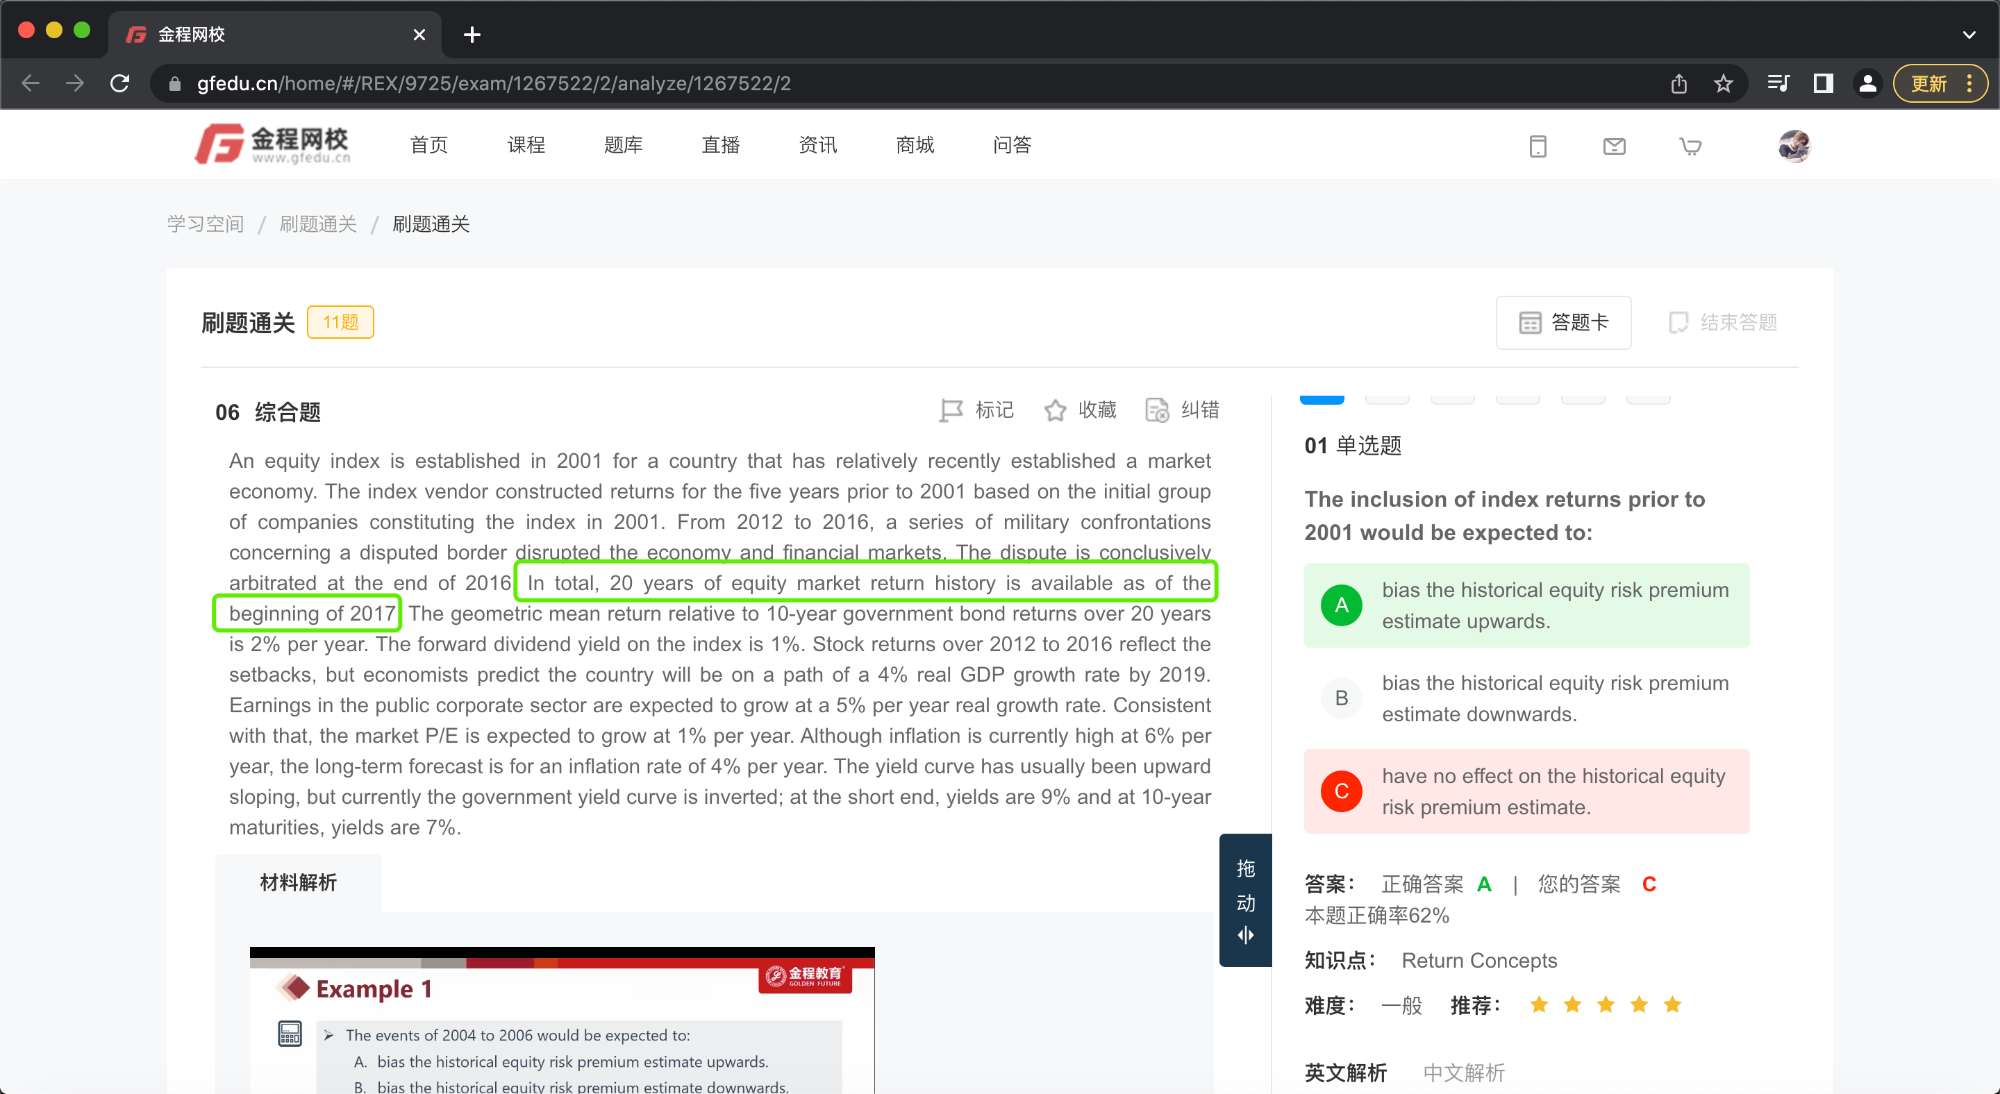Screen dimensions: 2000x1094
Task: Click the 收藏 star icon
Action: pyautogui.click(x=1055, y=411)
